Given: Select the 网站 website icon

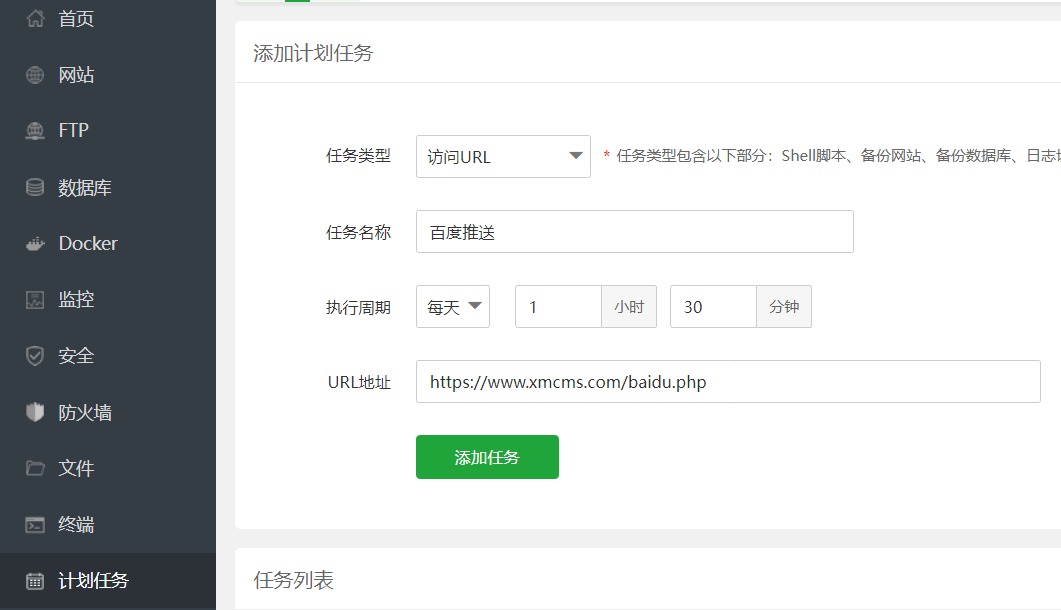Looking at the screenshot, I should tap(37, 74).
